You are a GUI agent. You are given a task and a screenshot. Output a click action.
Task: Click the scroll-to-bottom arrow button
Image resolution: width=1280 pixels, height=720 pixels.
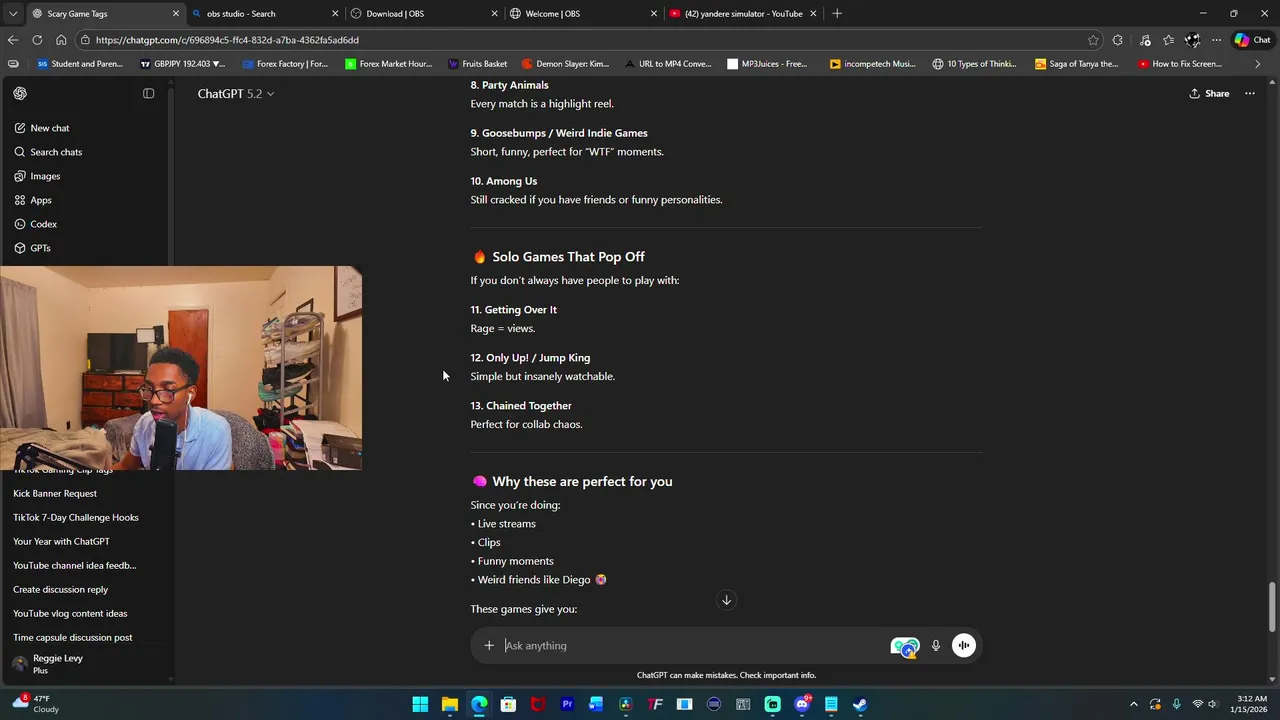pos(727,600)
